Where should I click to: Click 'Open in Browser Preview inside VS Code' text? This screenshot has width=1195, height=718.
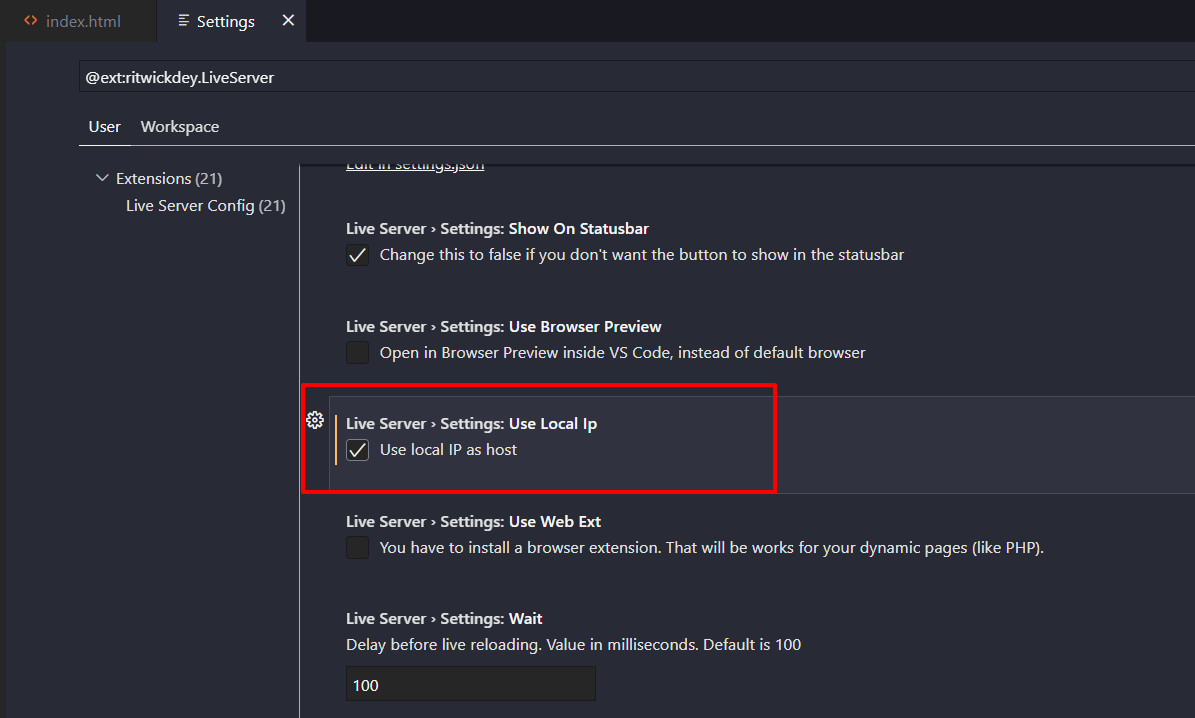(x=623, y=353)
